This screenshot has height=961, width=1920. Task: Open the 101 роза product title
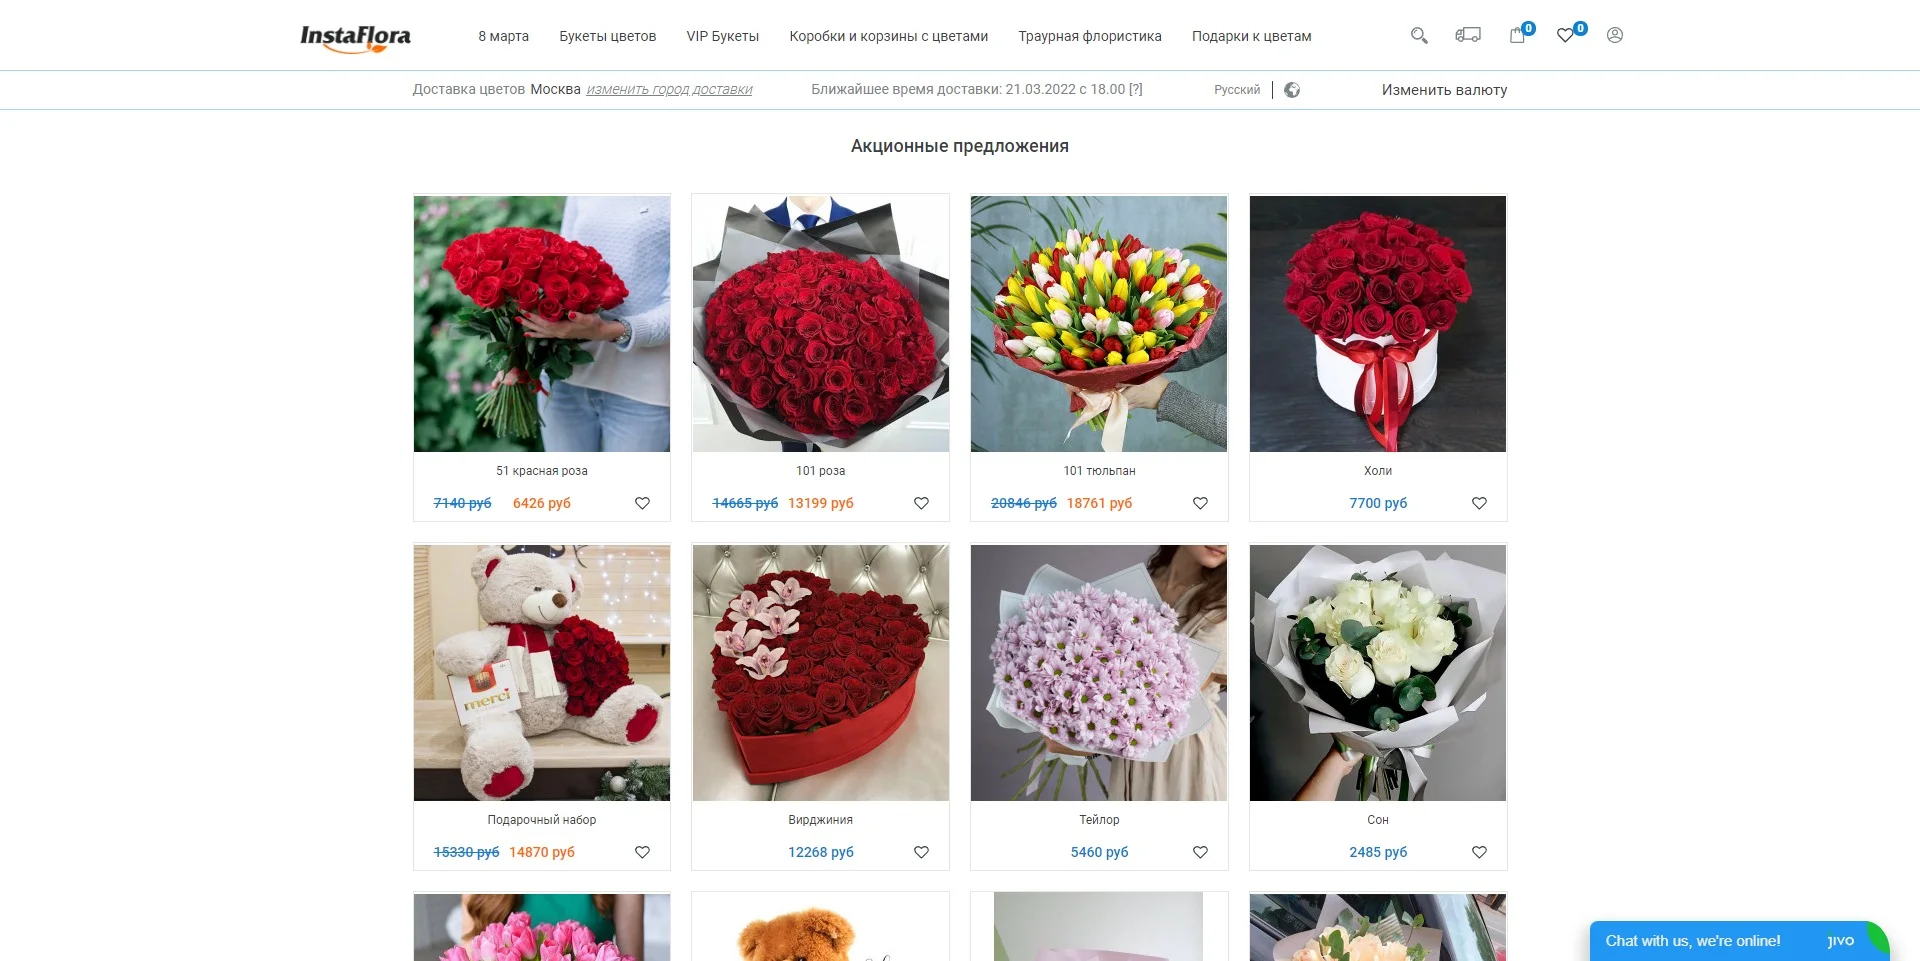821,471
